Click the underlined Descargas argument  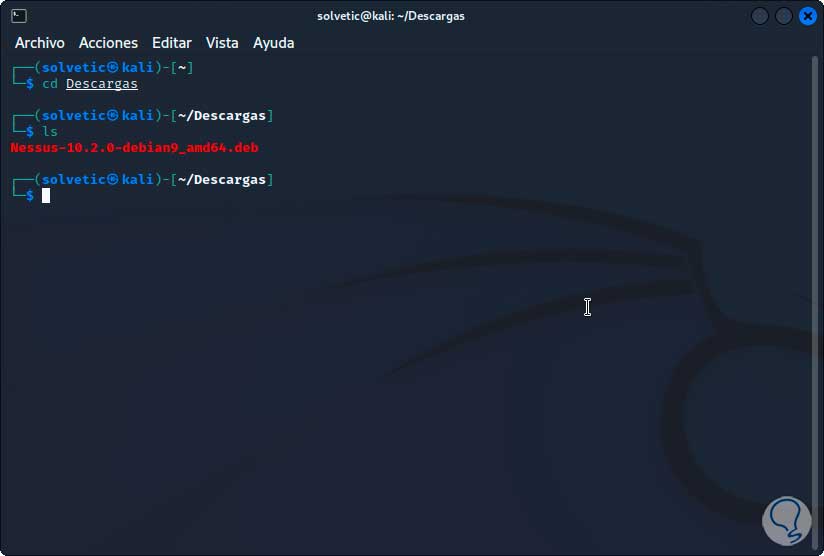tap(102, 84)
